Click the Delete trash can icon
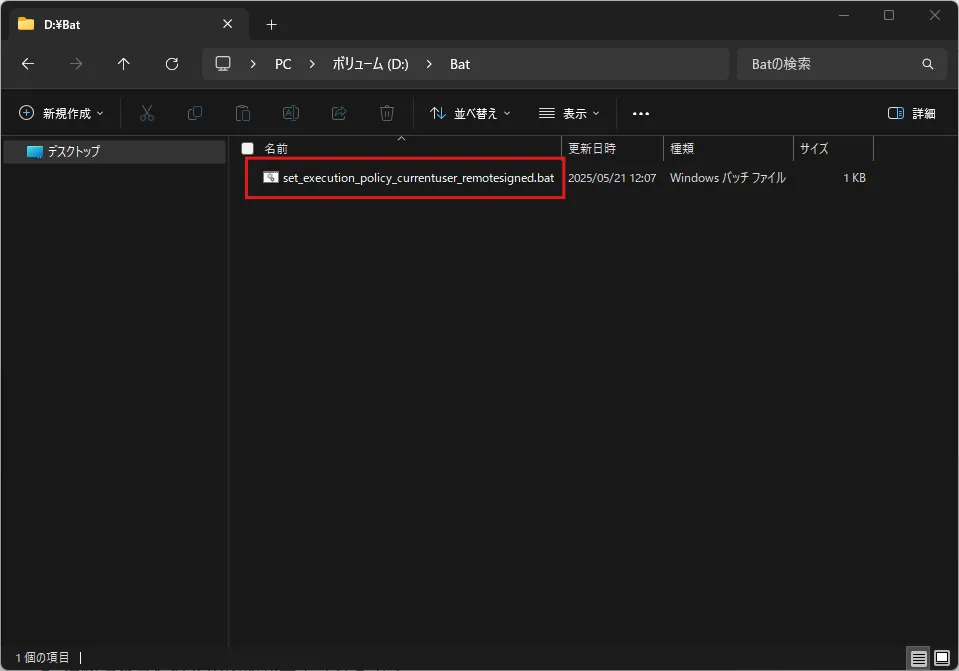This screenshot has width=959, height=671. point(387,113)
